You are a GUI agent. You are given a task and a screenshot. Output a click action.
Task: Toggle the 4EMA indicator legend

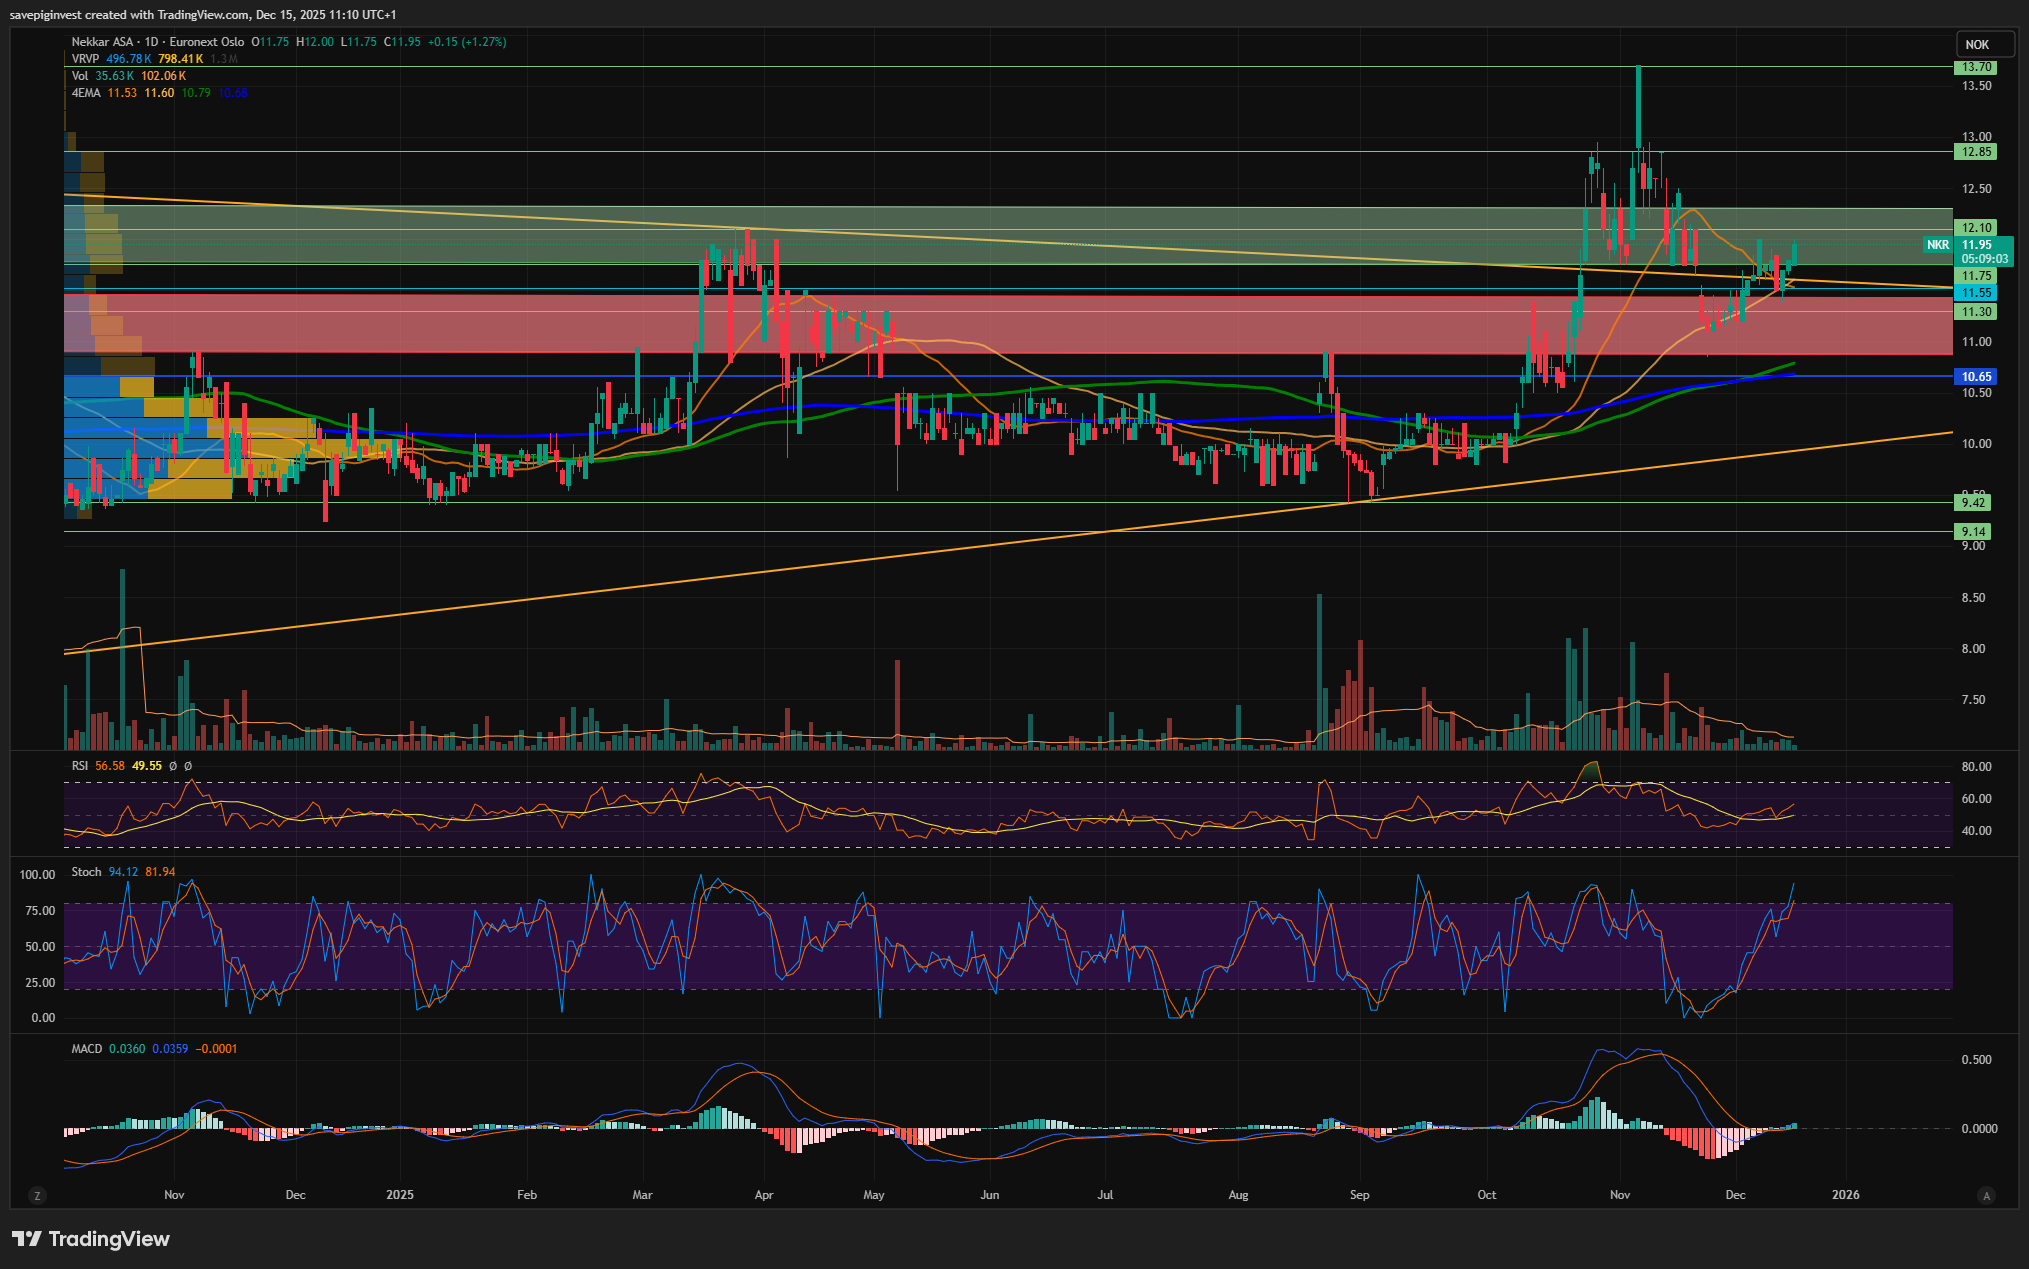tap(86, 93)
